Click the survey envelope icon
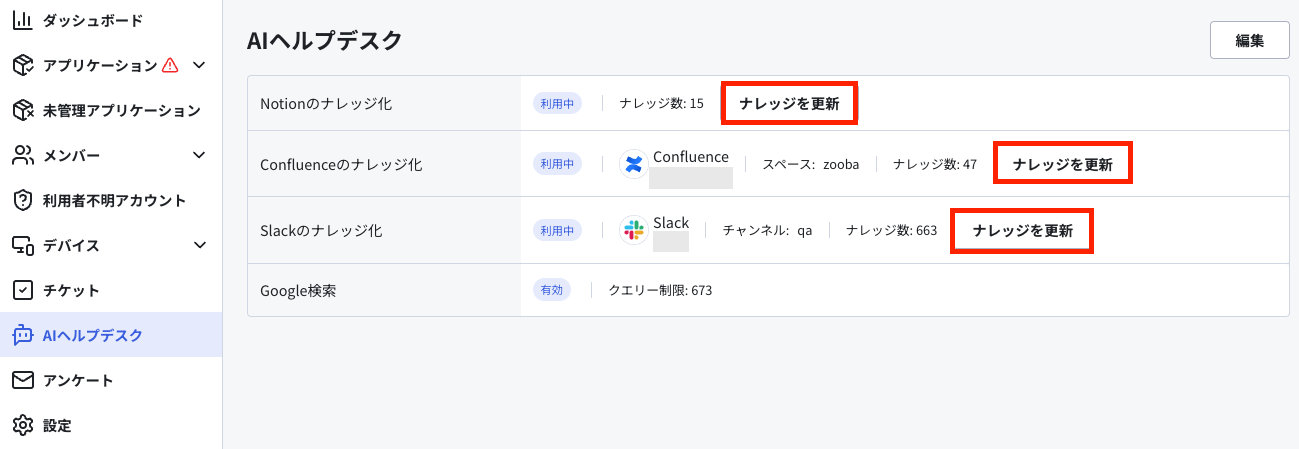 click(22, 380)
